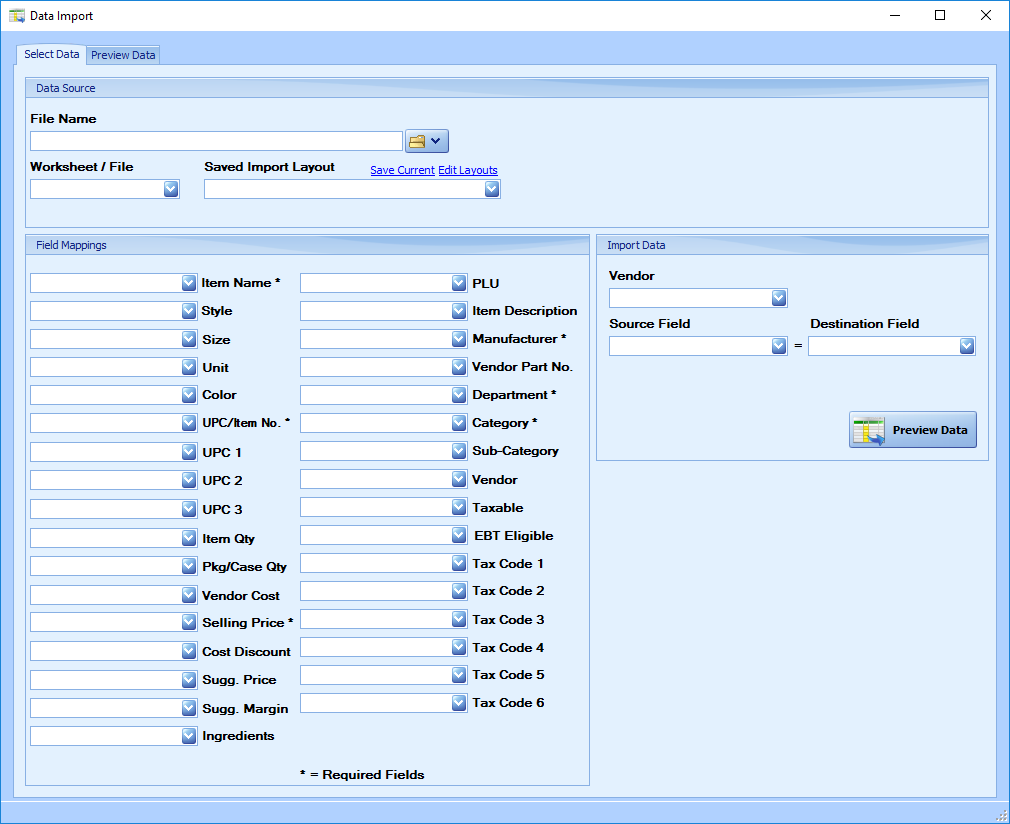This screenshot has height=824, width=1010.
Task: Open the Taxable mapping dropdown
Action: point(459,507)
